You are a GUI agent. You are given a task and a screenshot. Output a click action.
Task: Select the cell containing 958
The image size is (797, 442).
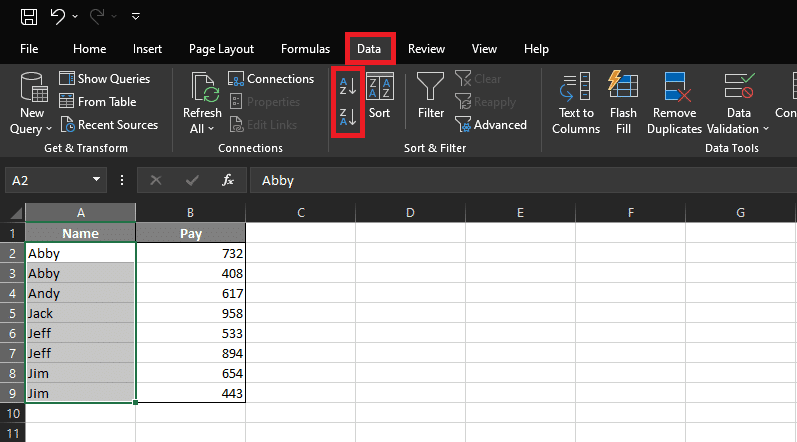(191, 312)
